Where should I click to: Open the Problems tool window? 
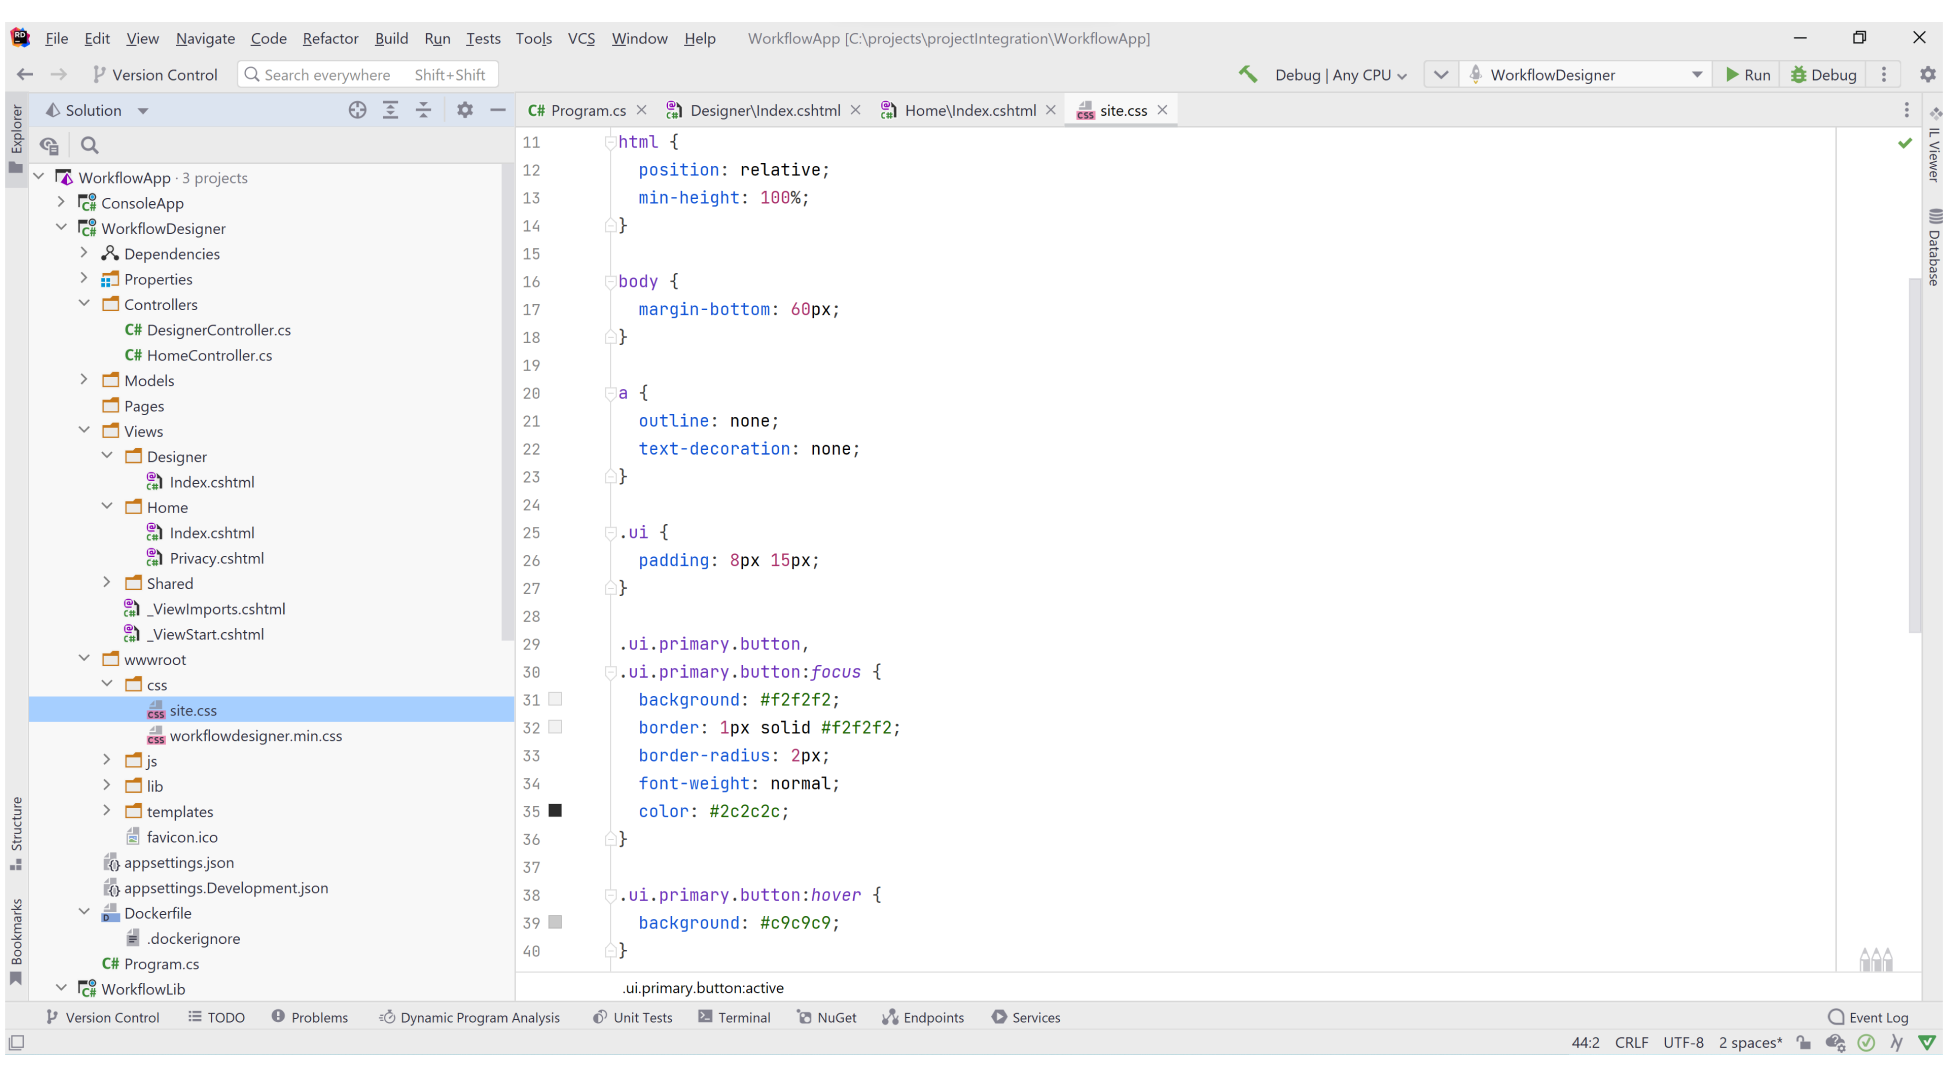pos(310,1017)
